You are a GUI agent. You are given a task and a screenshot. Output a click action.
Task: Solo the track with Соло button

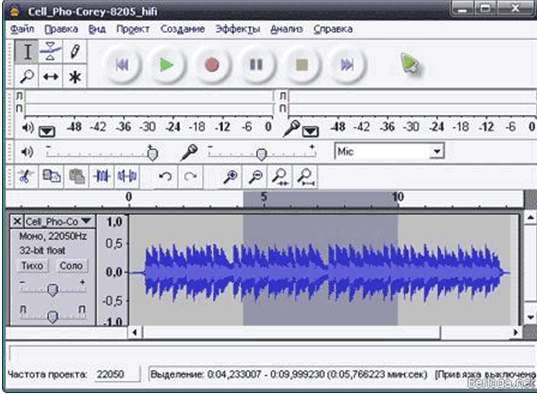(71, 266)
